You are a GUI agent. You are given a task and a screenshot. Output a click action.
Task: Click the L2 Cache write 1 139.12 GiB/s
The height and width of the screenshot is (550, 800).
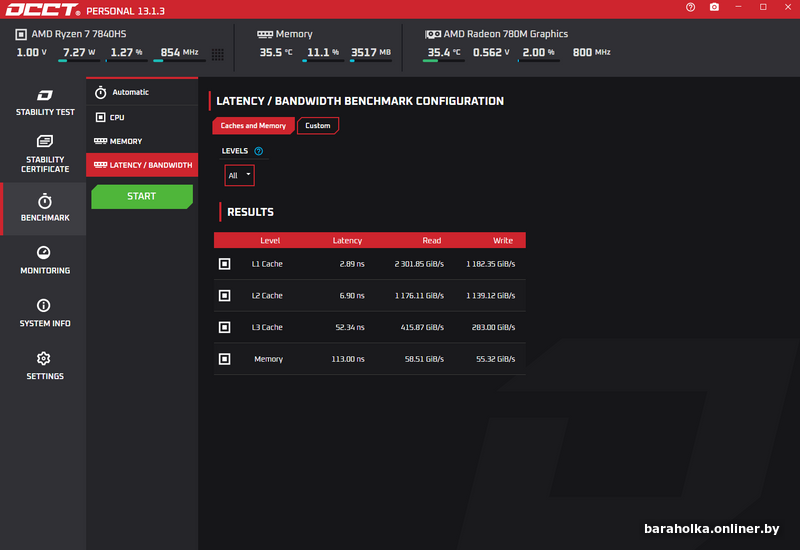[x=490, y=295]
